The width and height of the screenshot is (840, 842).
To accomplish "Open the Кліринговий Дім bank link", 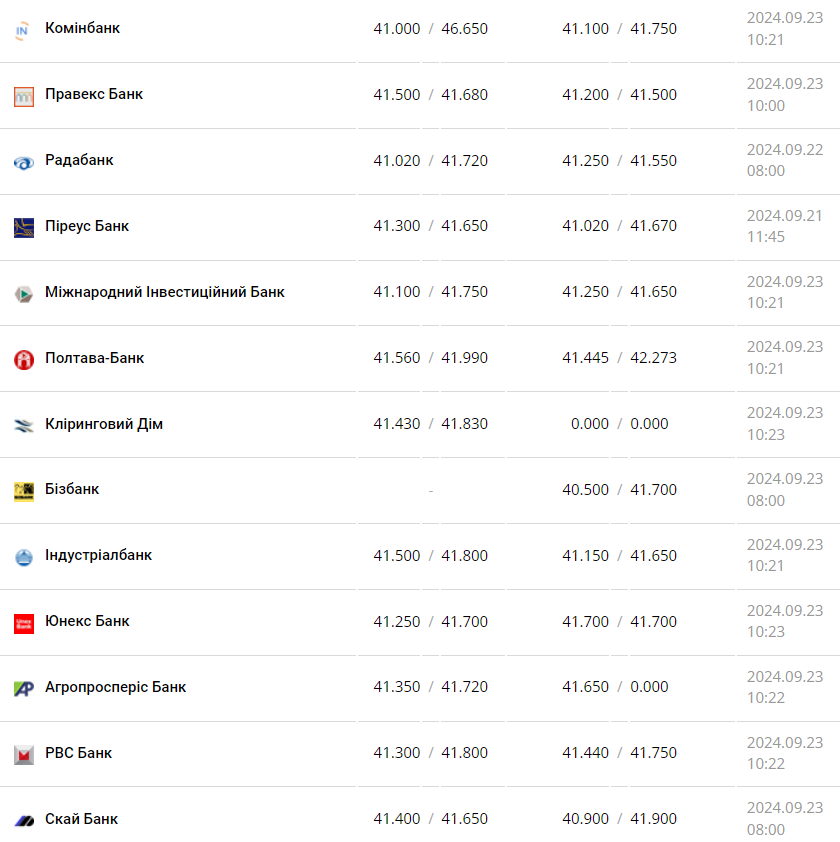I will coord(104,424).
